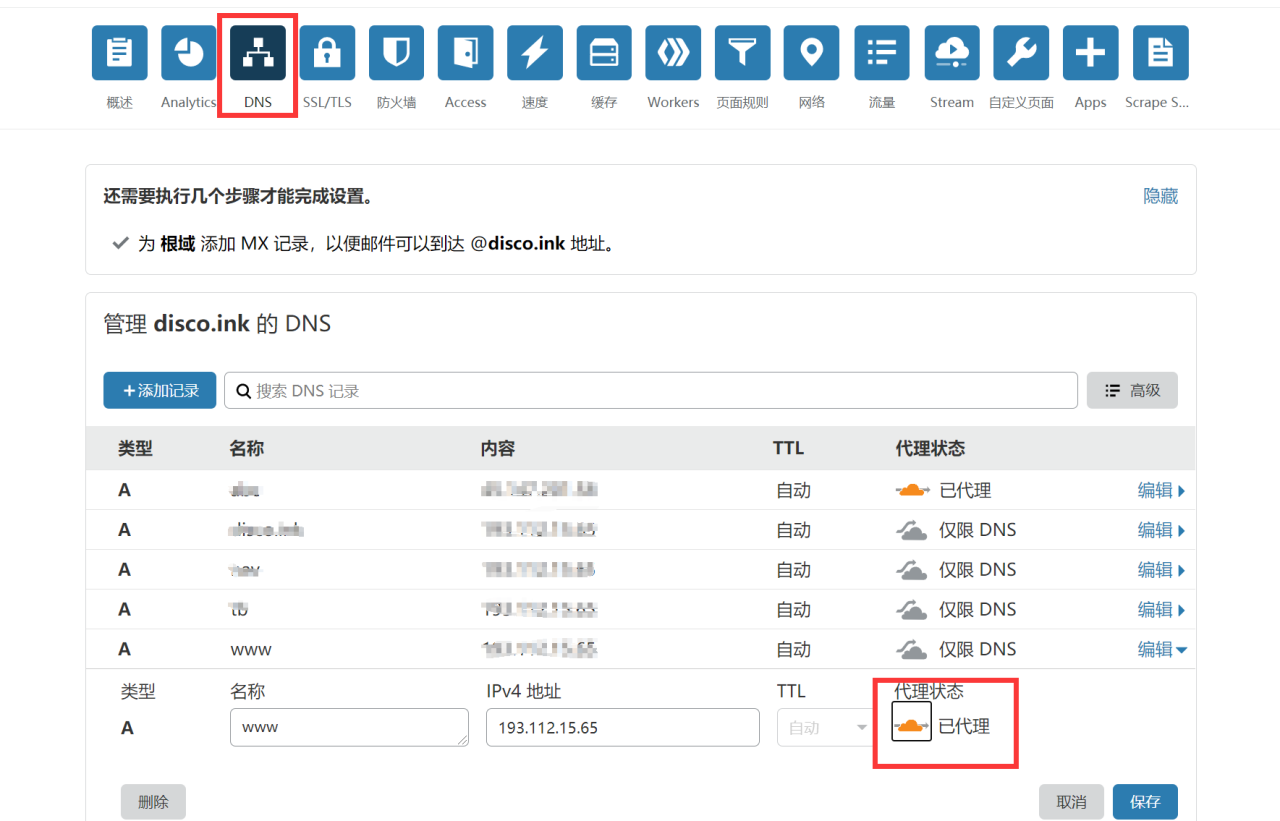Click the gray cloud in the www row
Image resolution: width=1280 pixels, height=821 pixels.
click(911, 649)
